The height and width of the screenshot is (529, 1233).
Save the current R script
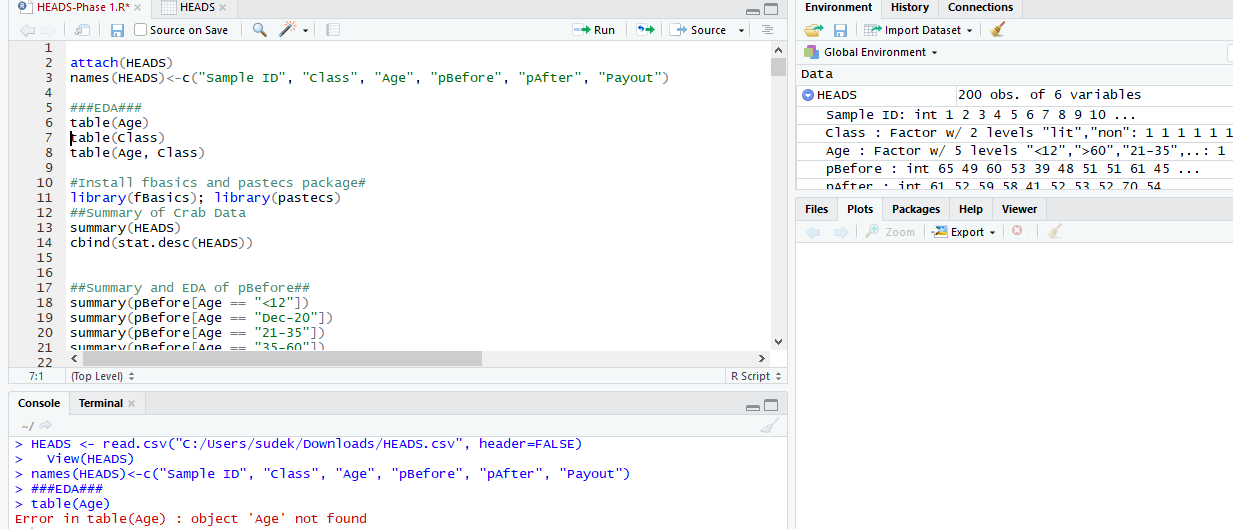pyautogui.click(x=118, y=30)
